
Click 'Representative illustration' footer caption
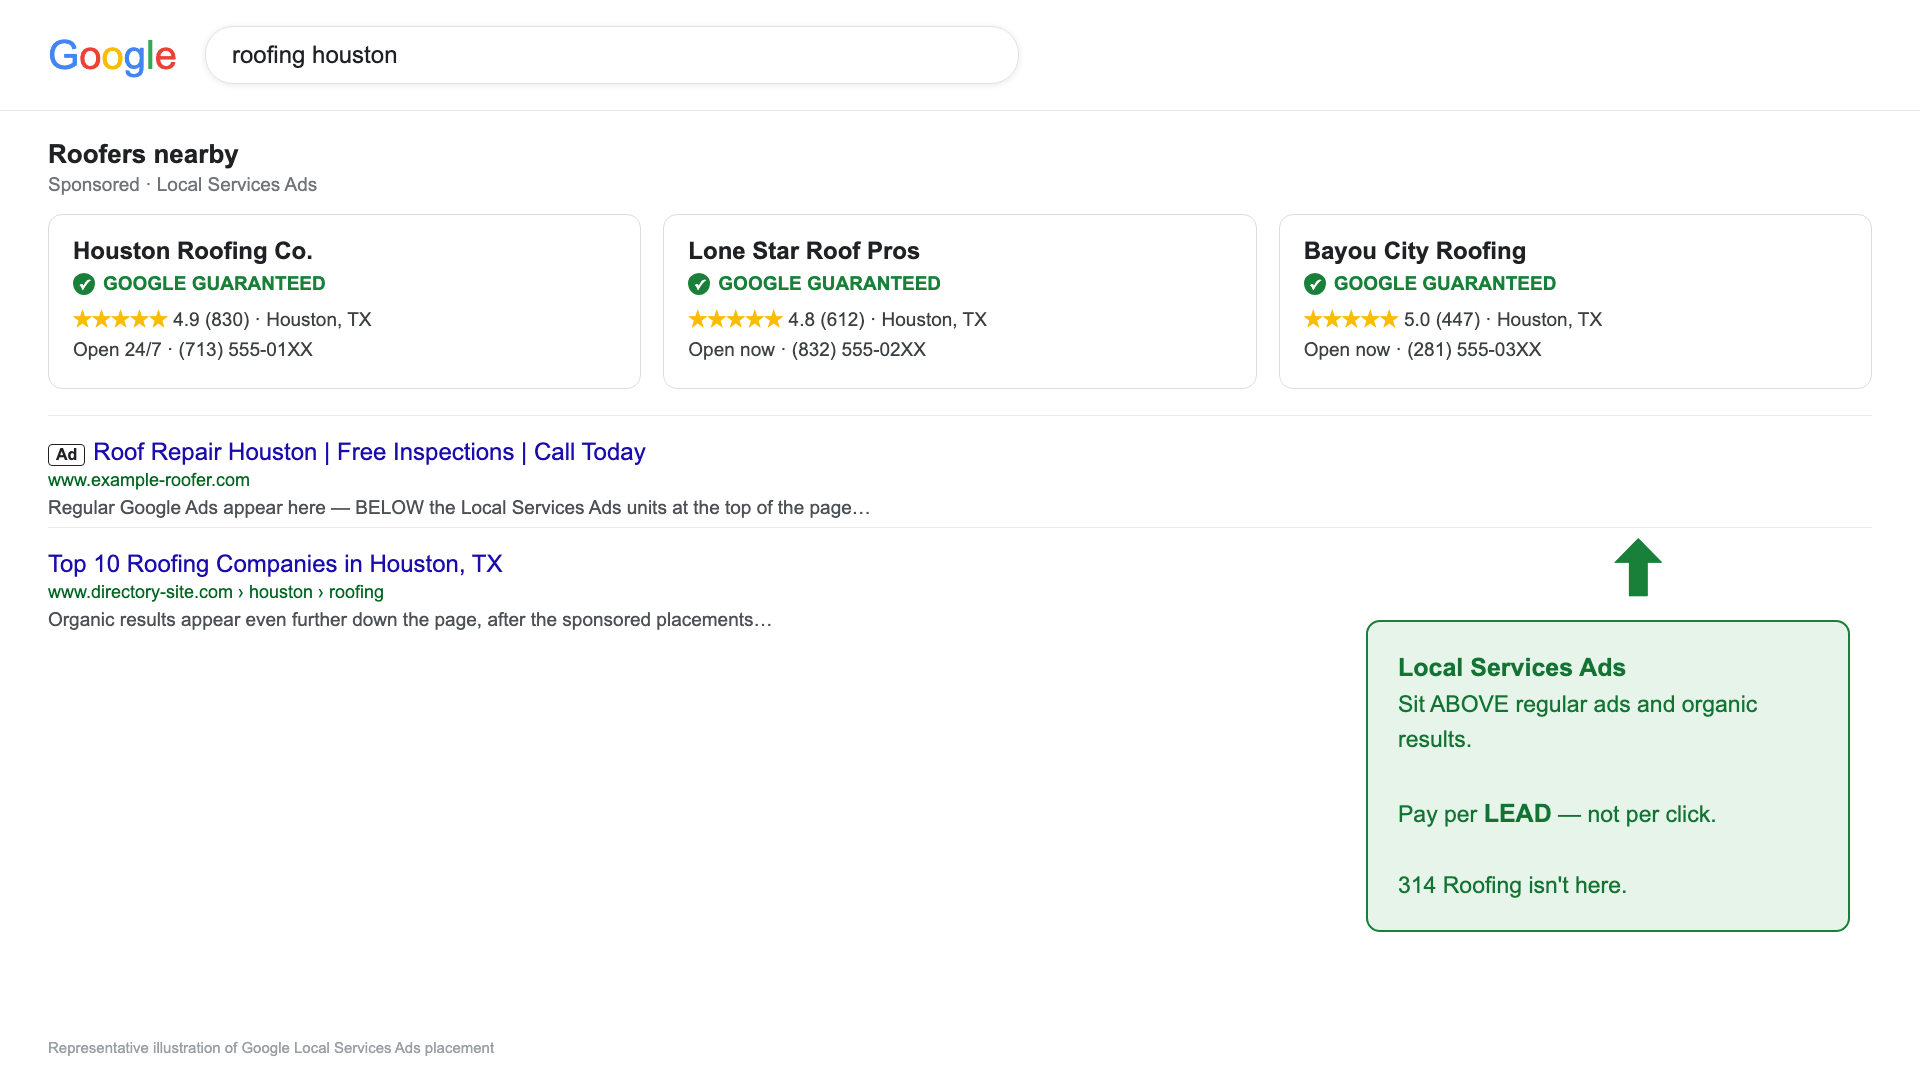click(271, 1048)
